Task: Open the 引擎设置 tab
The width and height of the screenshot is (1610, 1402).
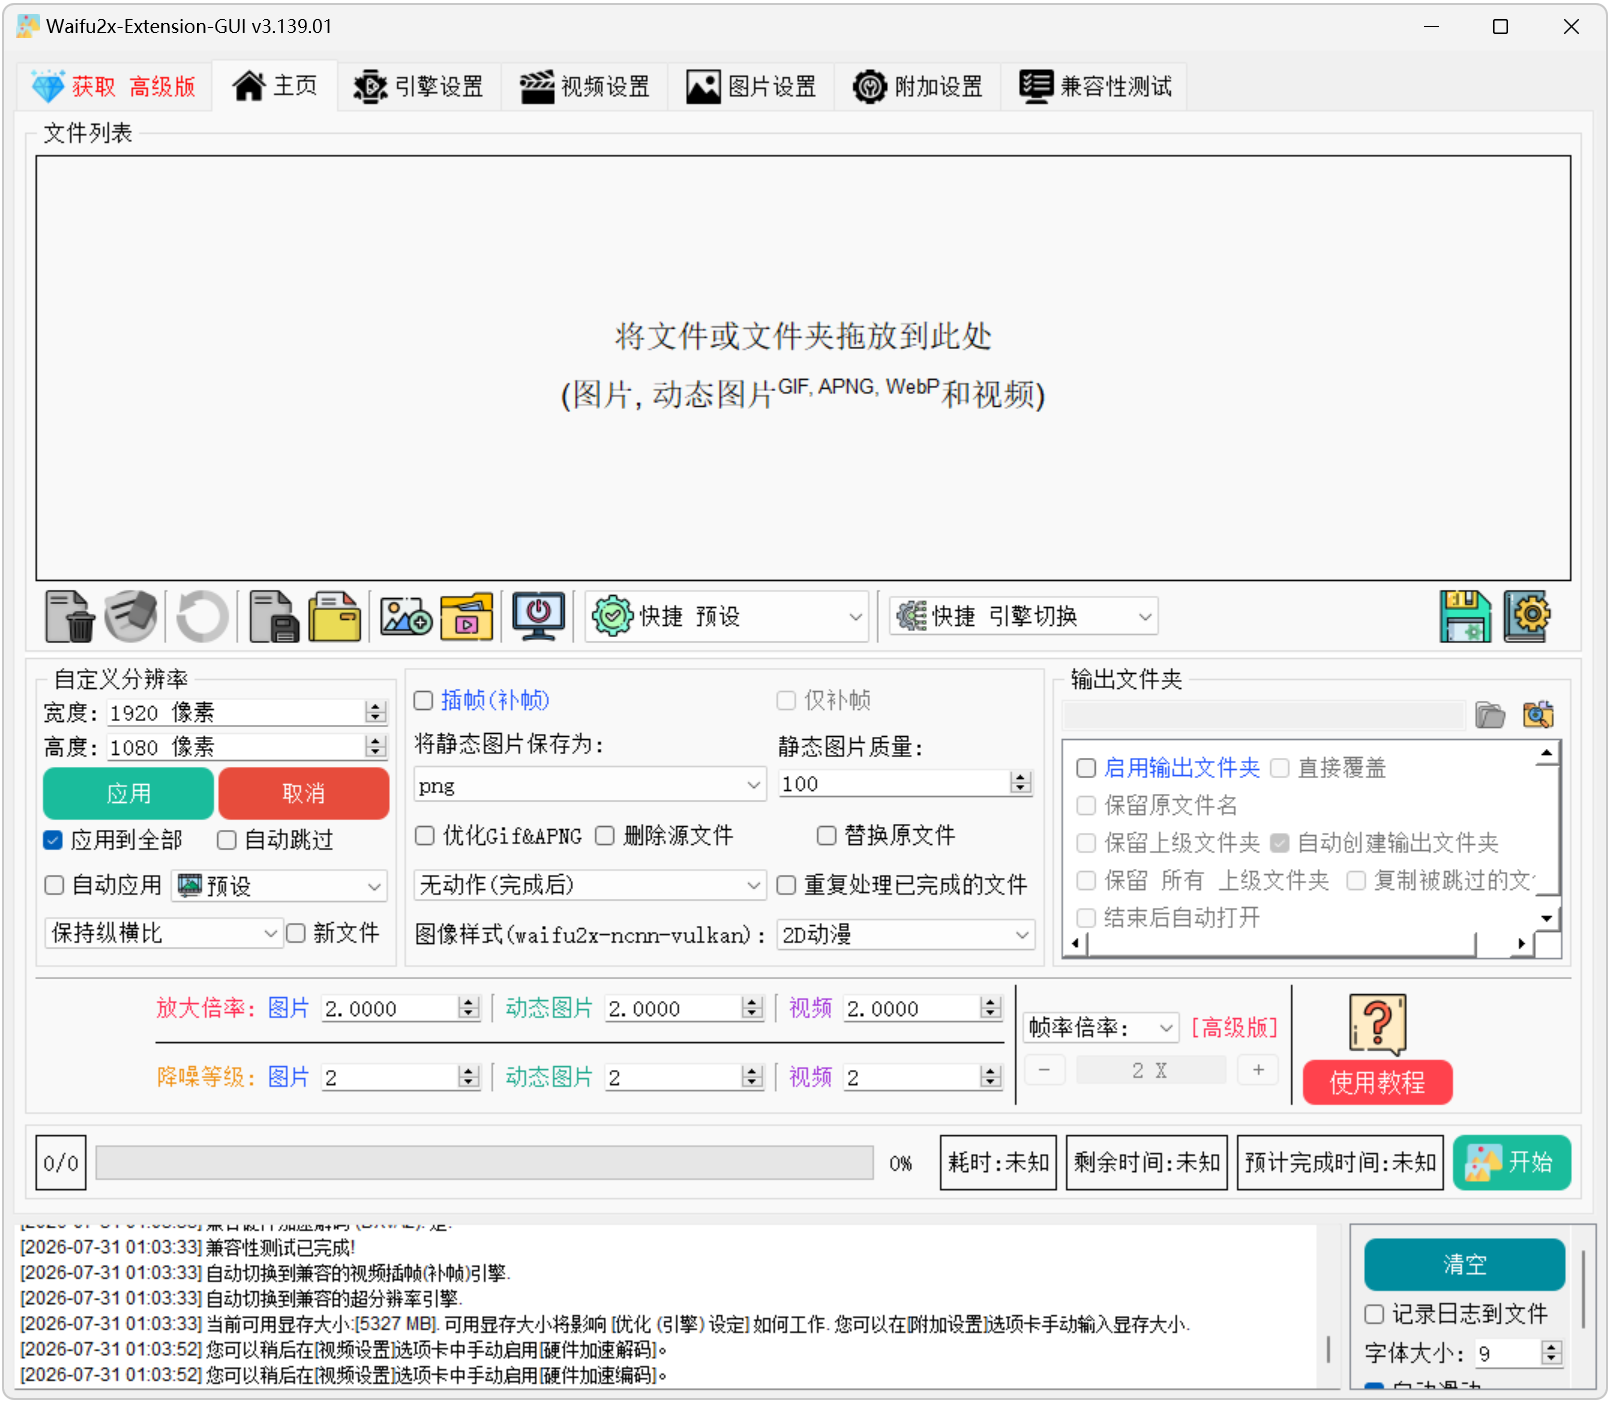Action: pyautogui.click(x=419, y=86)
